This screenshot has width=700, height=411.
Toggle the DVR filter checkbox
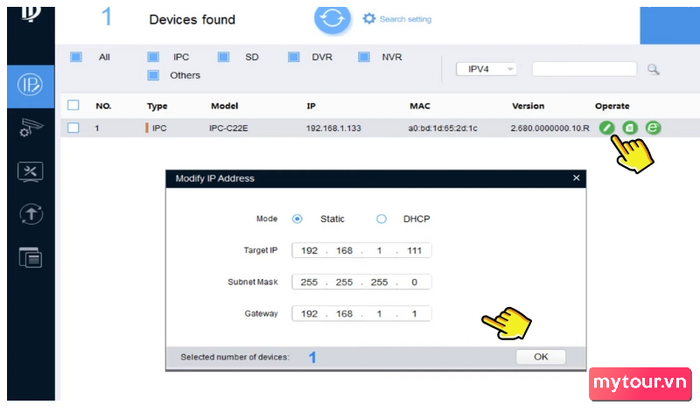pos(293,57)
